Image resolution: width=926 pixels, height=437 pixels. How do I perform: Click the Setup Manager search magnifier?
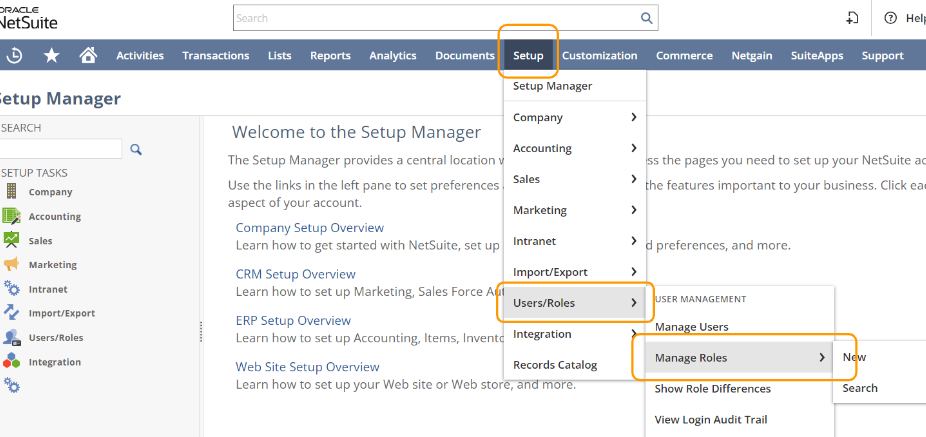click(x=136, y=149)
